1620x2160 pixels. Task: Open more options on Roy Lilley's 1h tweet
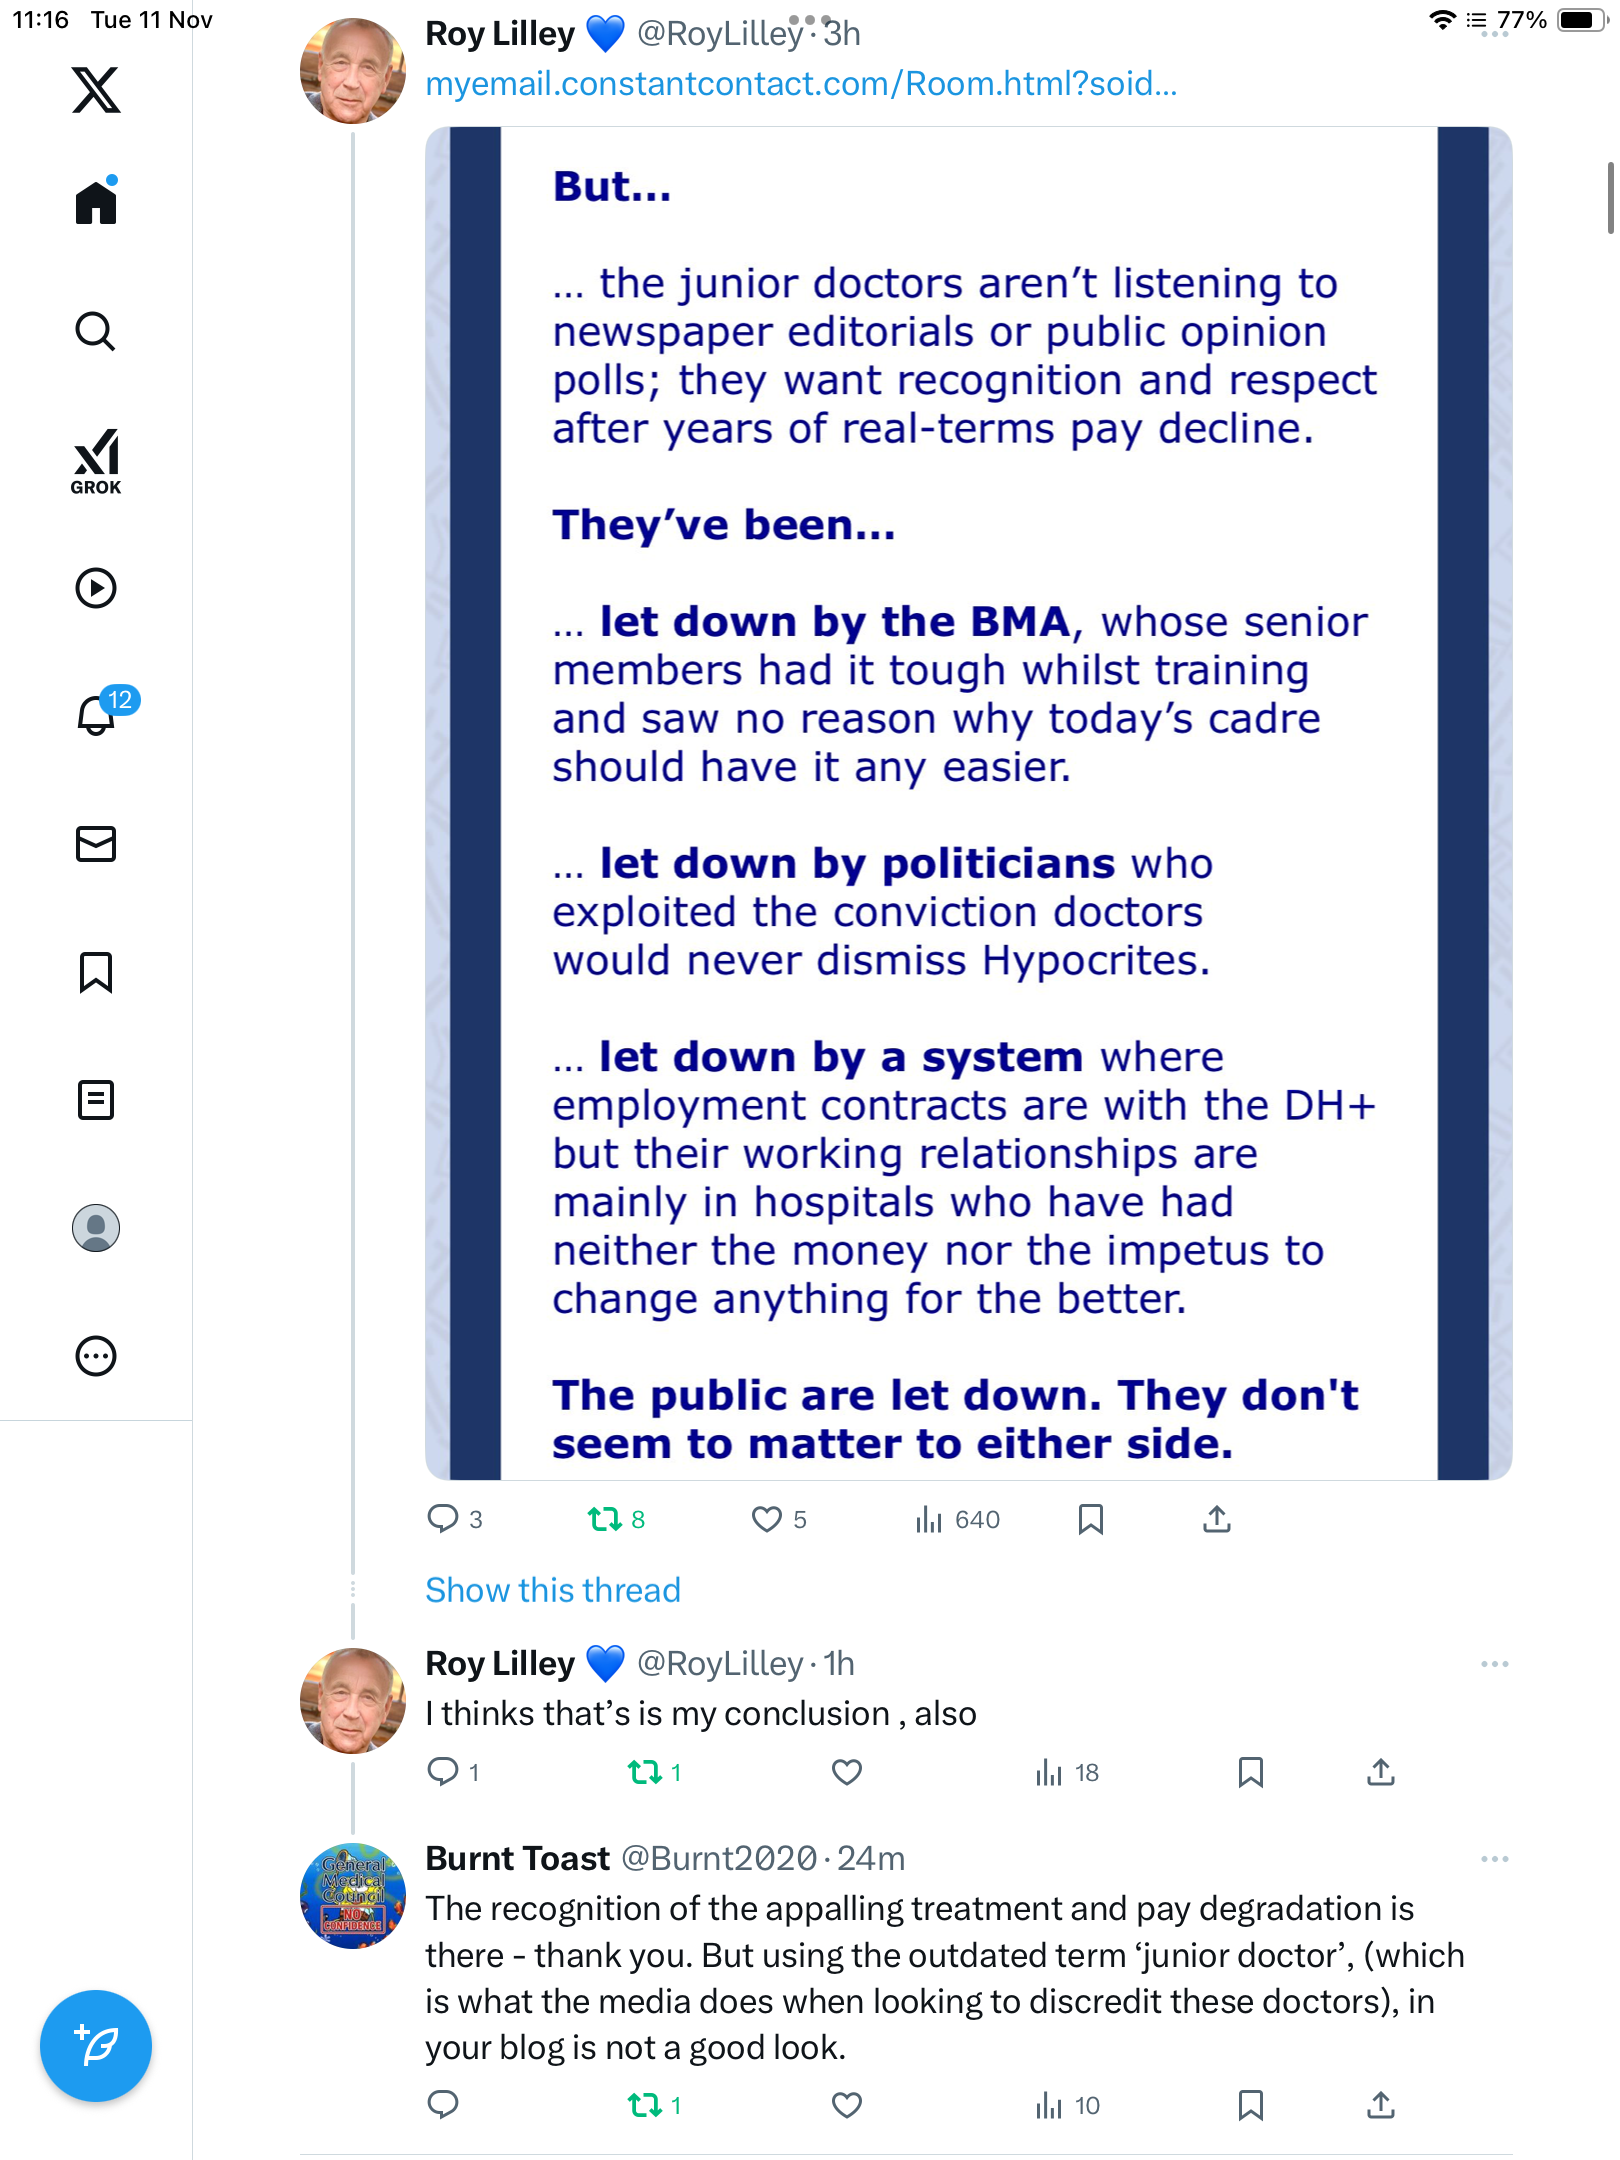[x=1494, y=1664]
